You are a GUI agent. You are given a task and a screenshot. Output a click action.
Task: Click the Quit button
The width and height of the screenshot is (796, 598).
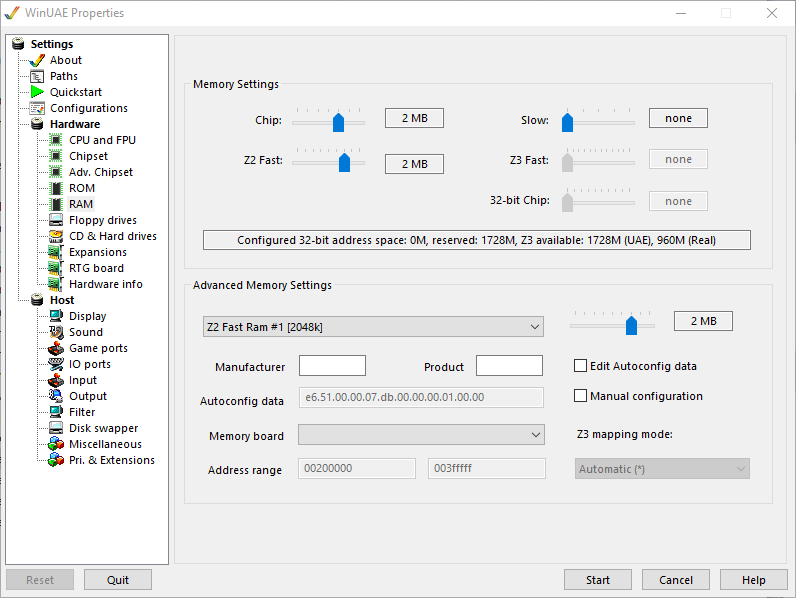[118, 580]
